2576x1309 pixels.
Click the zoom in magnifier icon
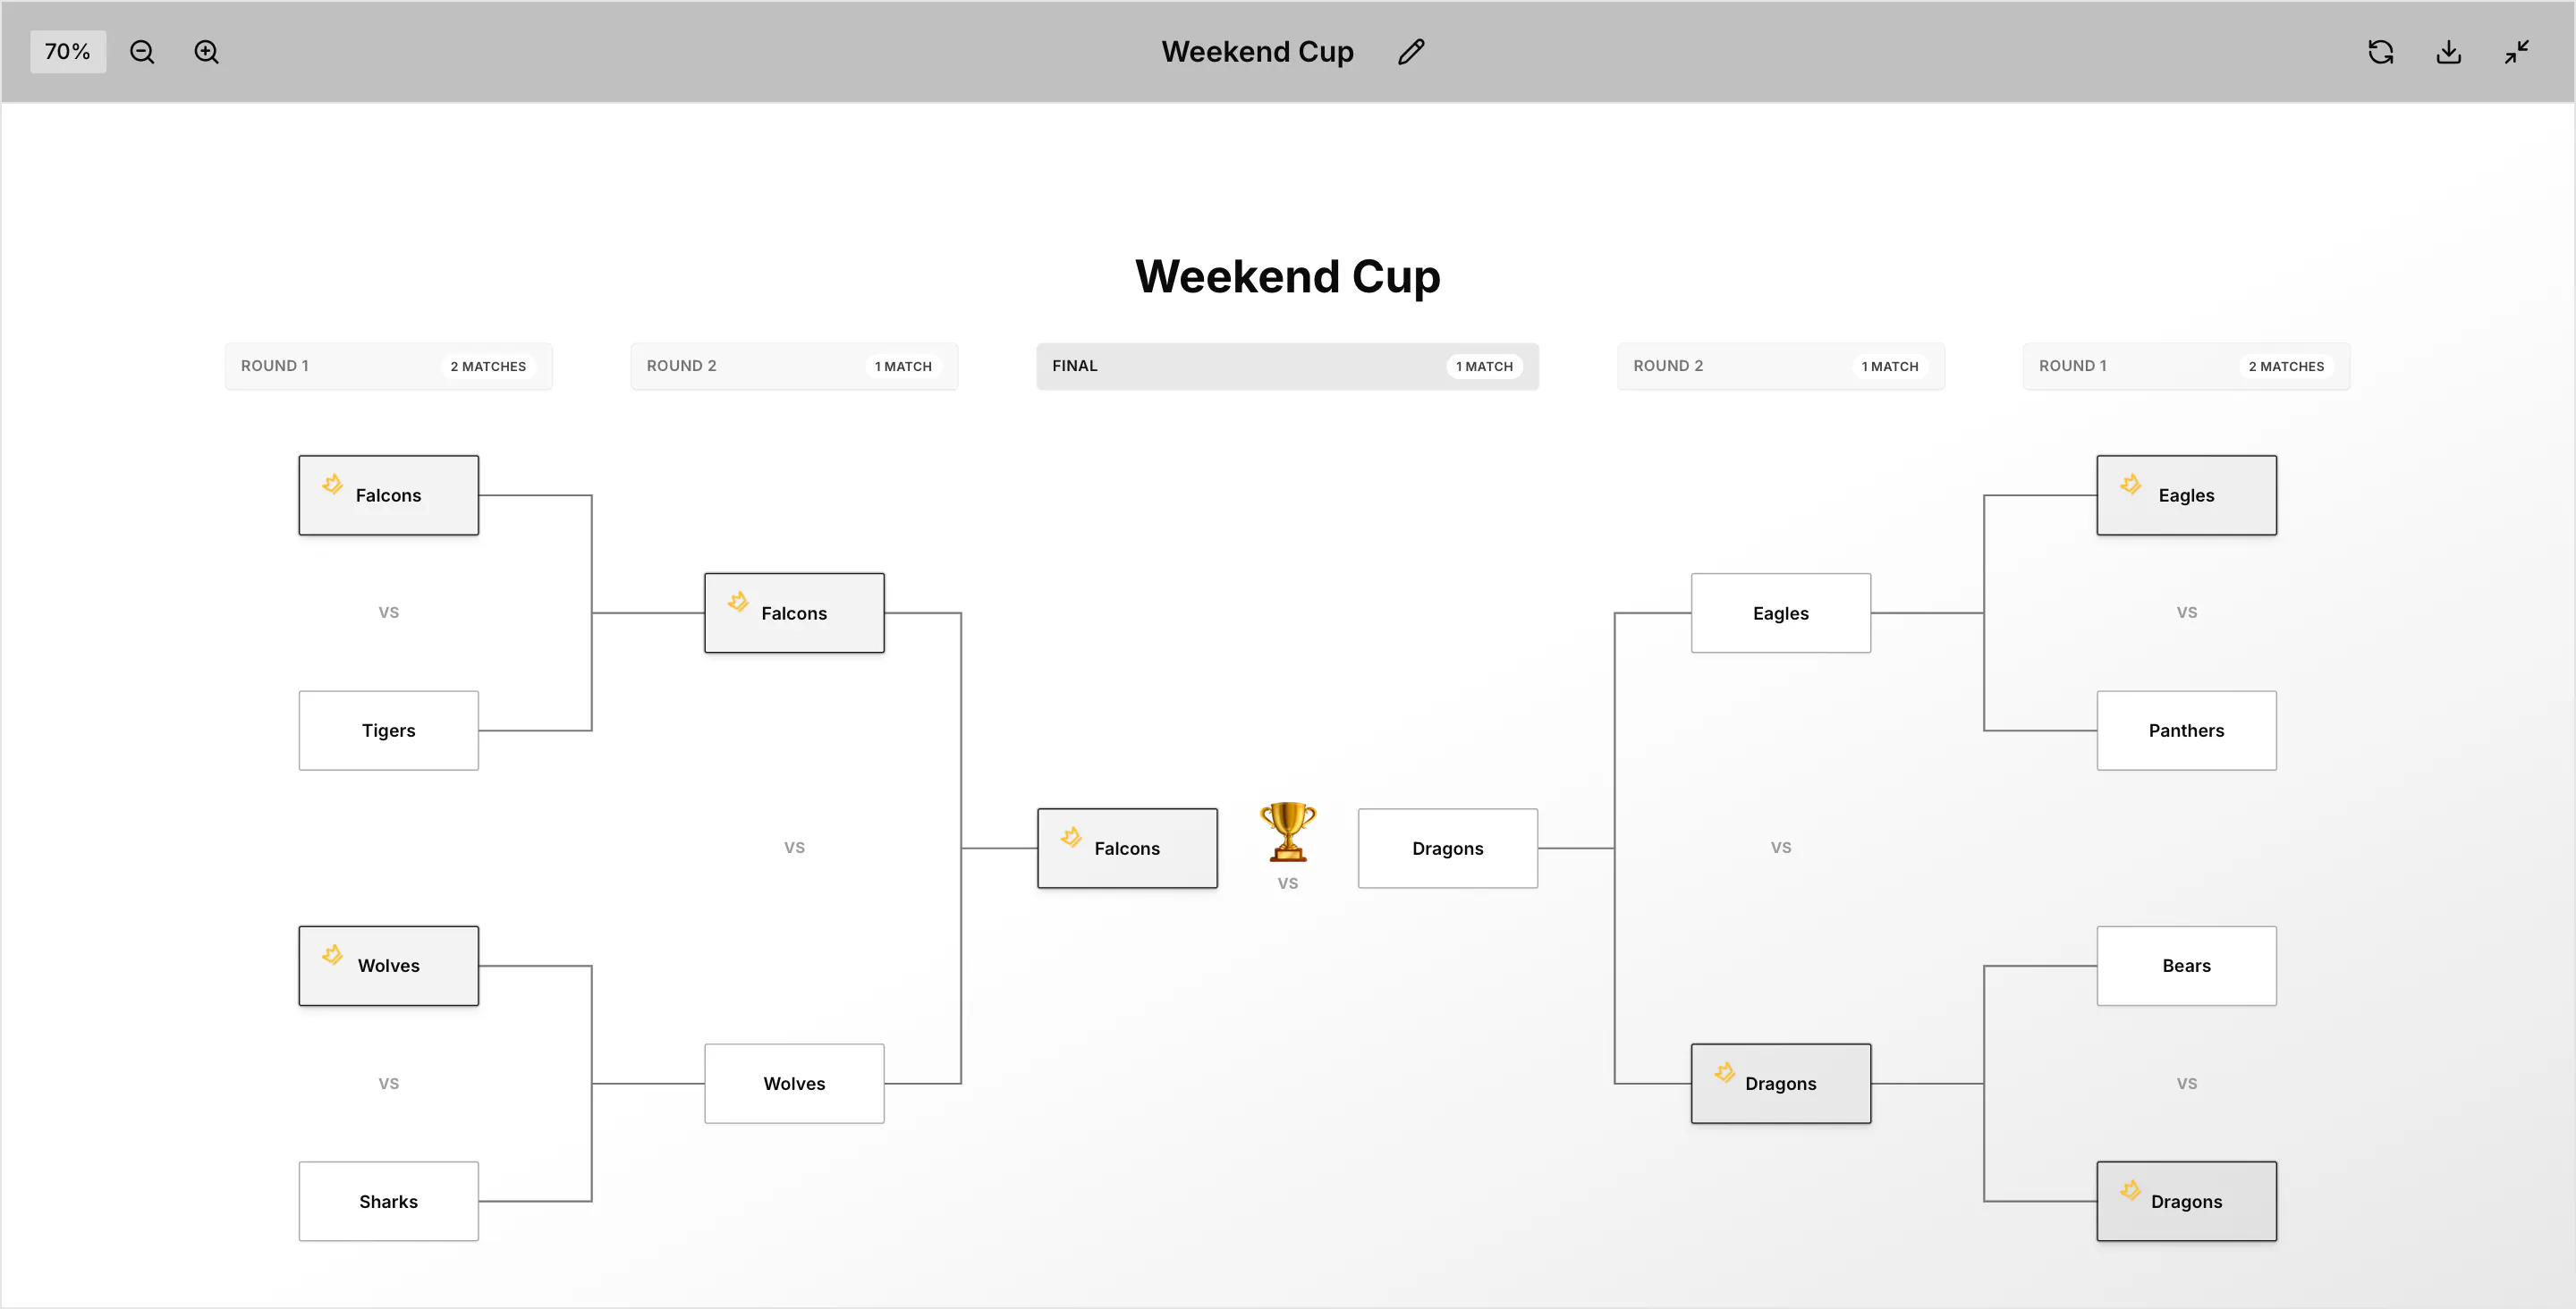206,52
